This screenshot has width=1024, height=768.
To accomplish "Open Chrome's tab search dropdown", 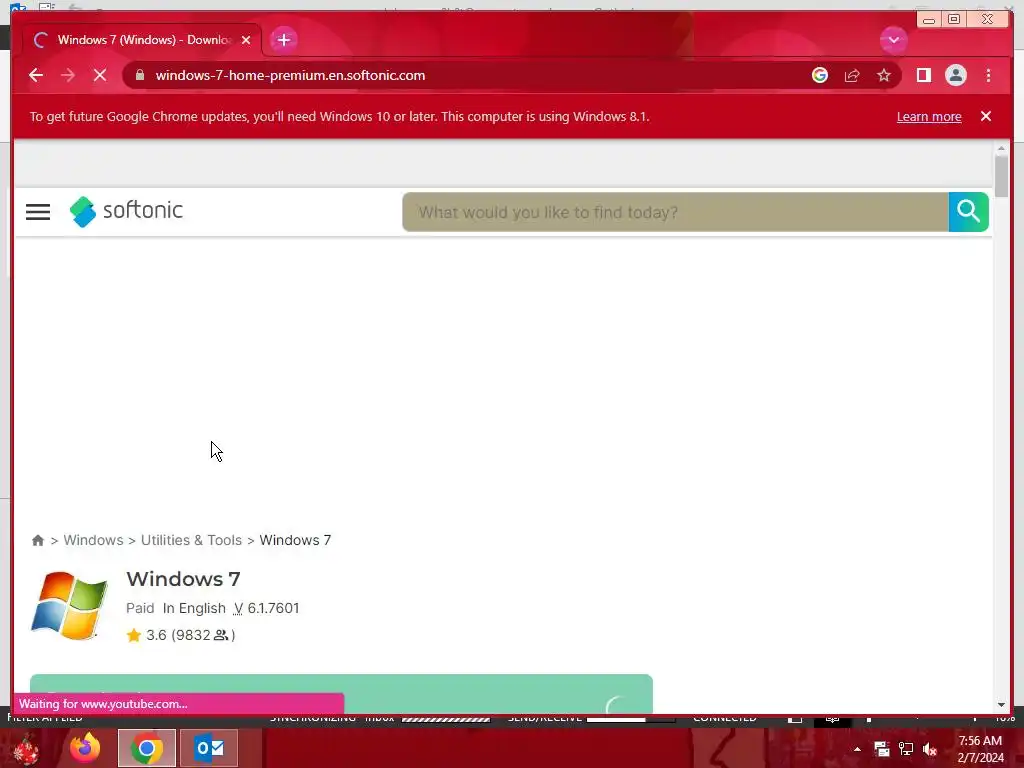I will [x=893, y=40].
